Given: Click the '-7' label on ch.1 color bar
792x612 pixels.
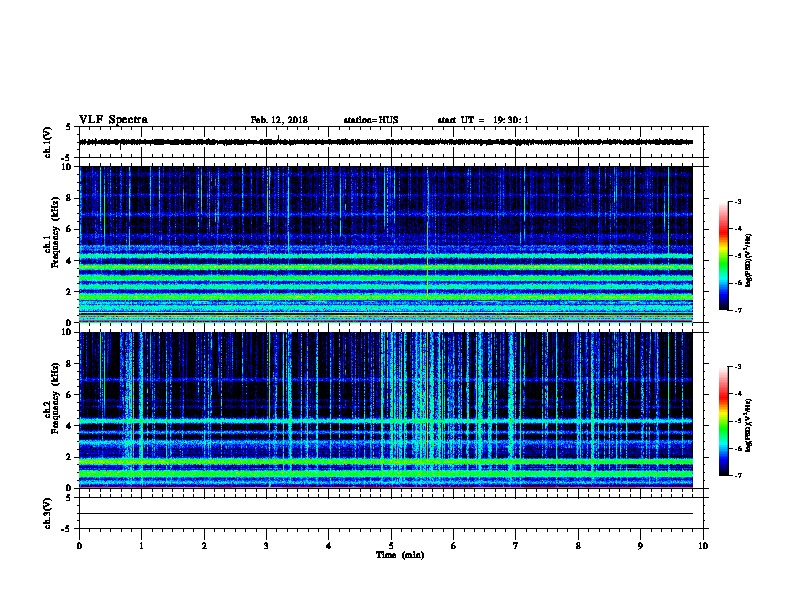Looking at the screenshot, I should (737, 310).
